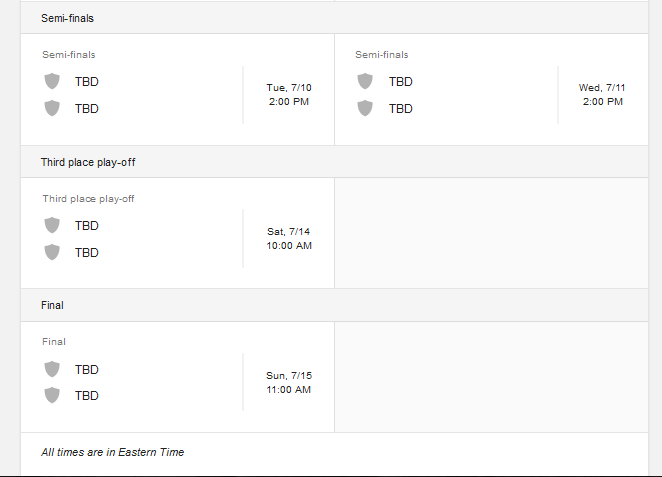Screen dimensions: 662x477
Task: Click top team shield in Wednesday semi-final
Action: coord(366,81)
